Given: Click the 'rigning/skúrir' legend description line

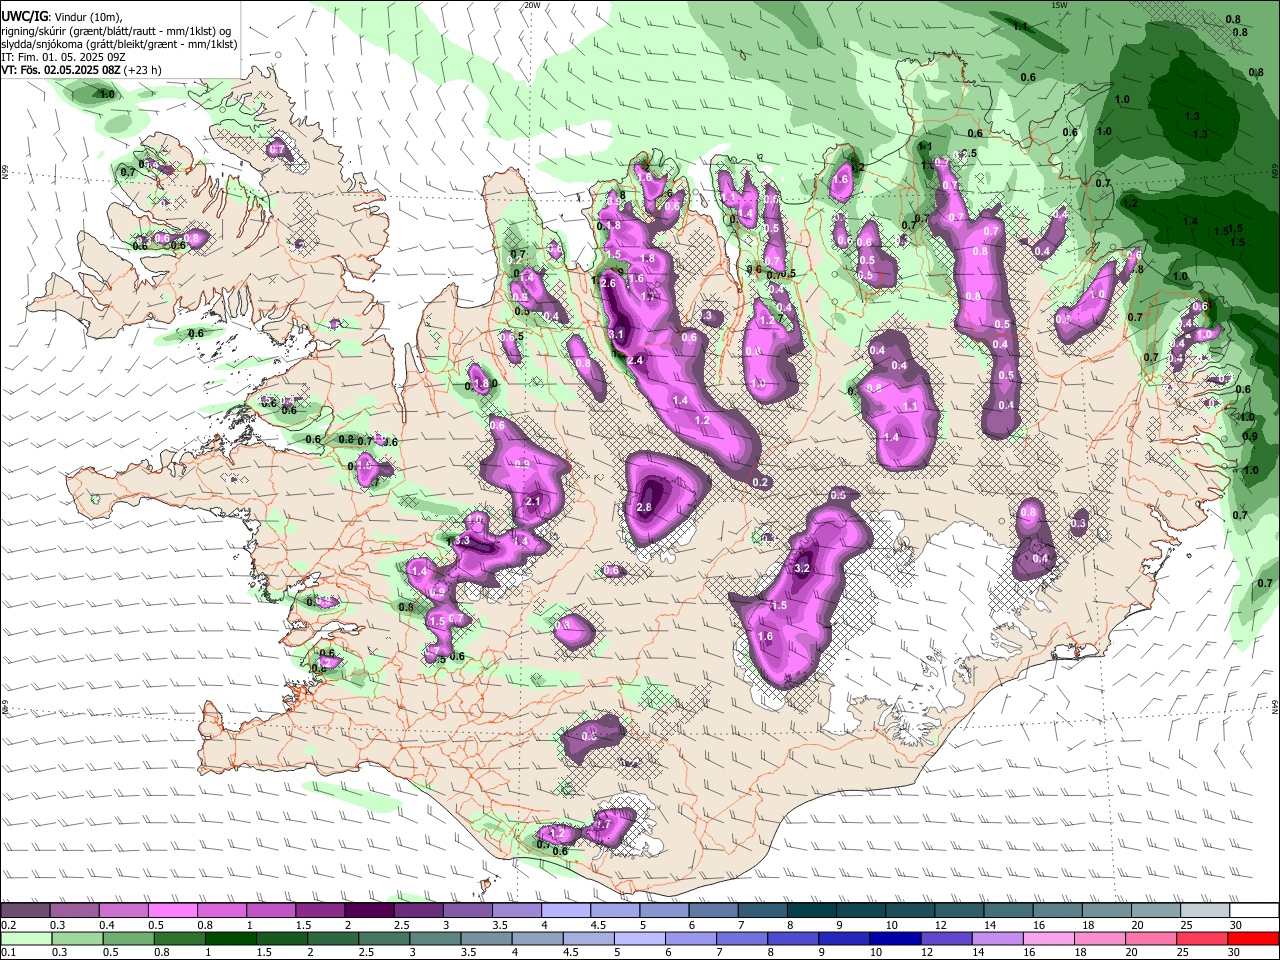Looking at the screenshot, I should pos(114,31).
